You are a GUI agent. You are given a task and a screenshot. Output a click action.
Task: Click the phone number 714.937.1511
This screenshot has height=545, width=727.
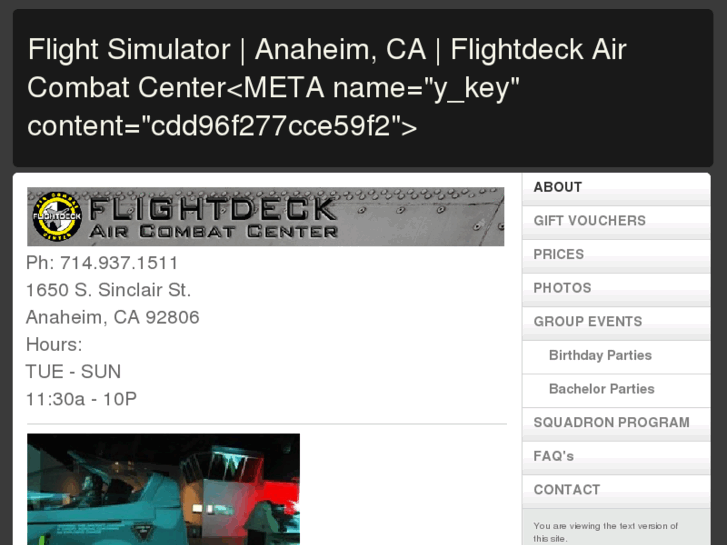(119, 263)
